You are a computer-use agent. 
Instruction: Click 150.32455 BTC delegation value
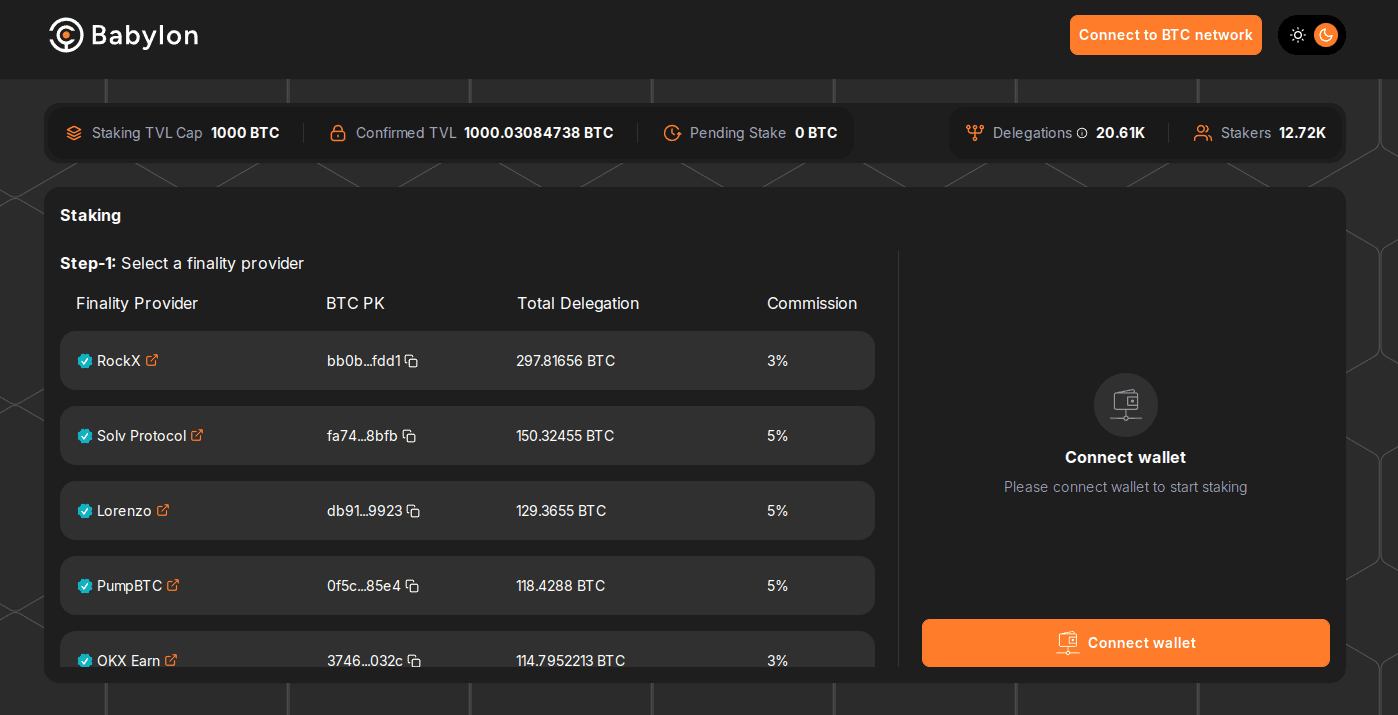565,436
